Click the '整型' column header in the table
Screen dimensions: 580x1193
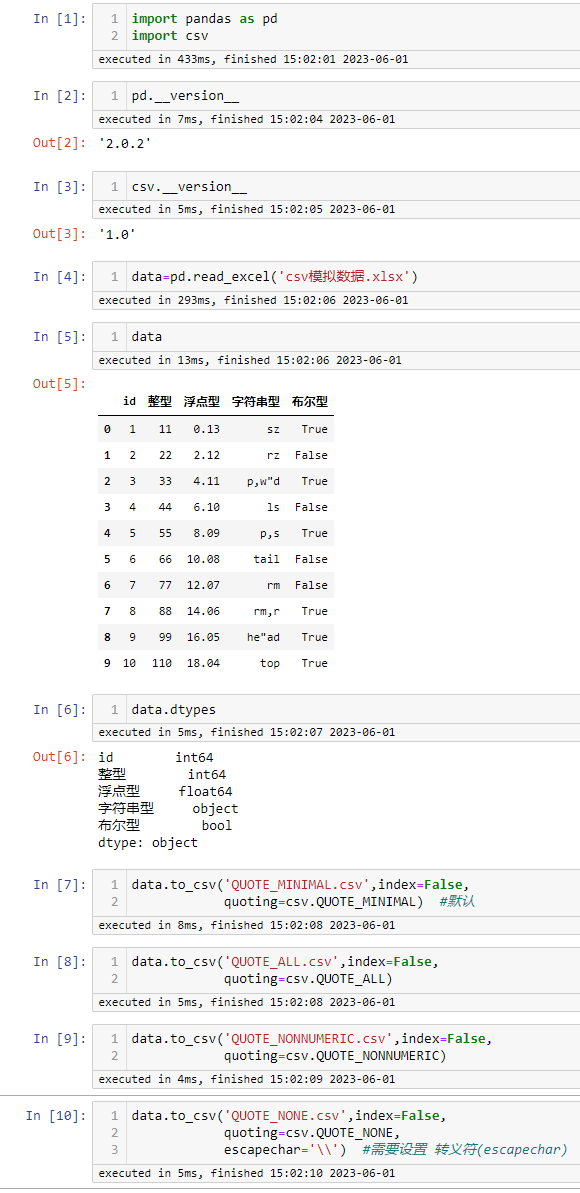click(160, 401)
